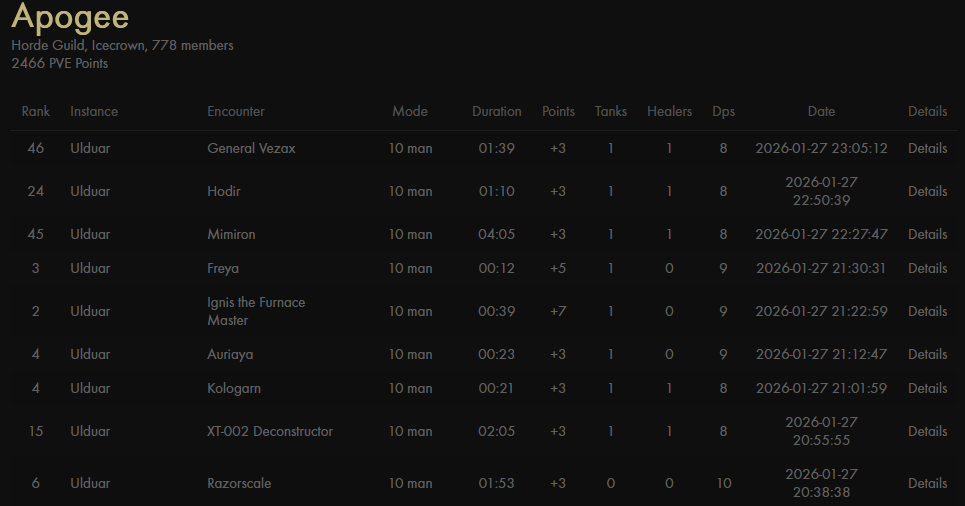Open Details for XT-002 Deconstructor
965x506 pixels.
[927, 432]
